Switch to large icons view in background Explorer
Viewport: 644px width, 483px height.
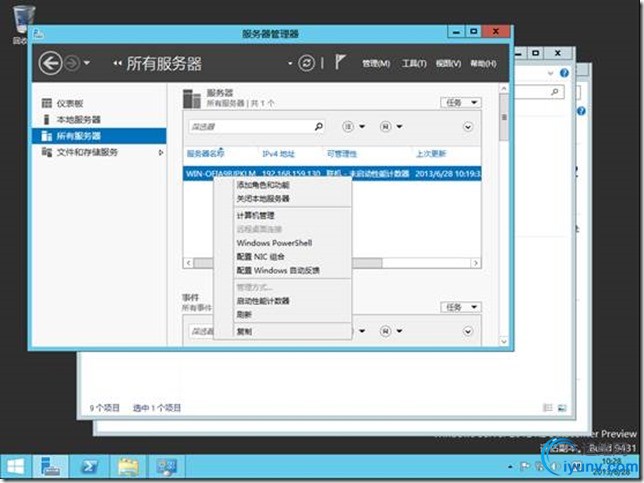coord(562,407)
